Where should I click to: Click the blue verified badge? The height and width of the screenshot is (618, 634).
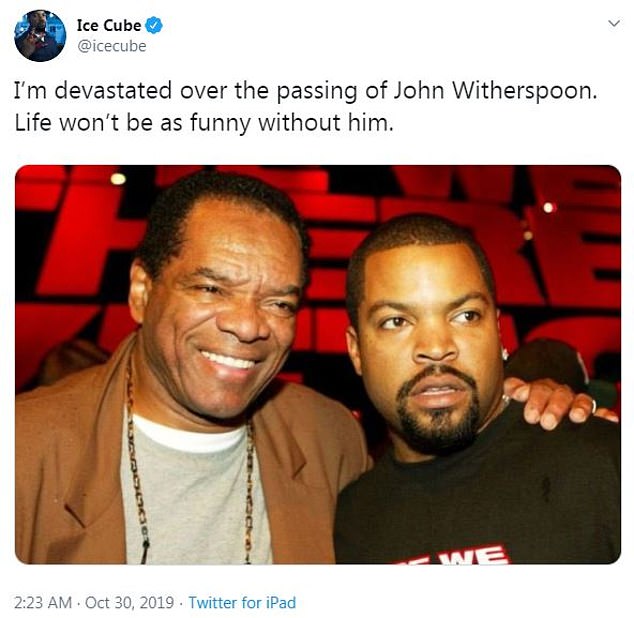[x=154, y=25]
